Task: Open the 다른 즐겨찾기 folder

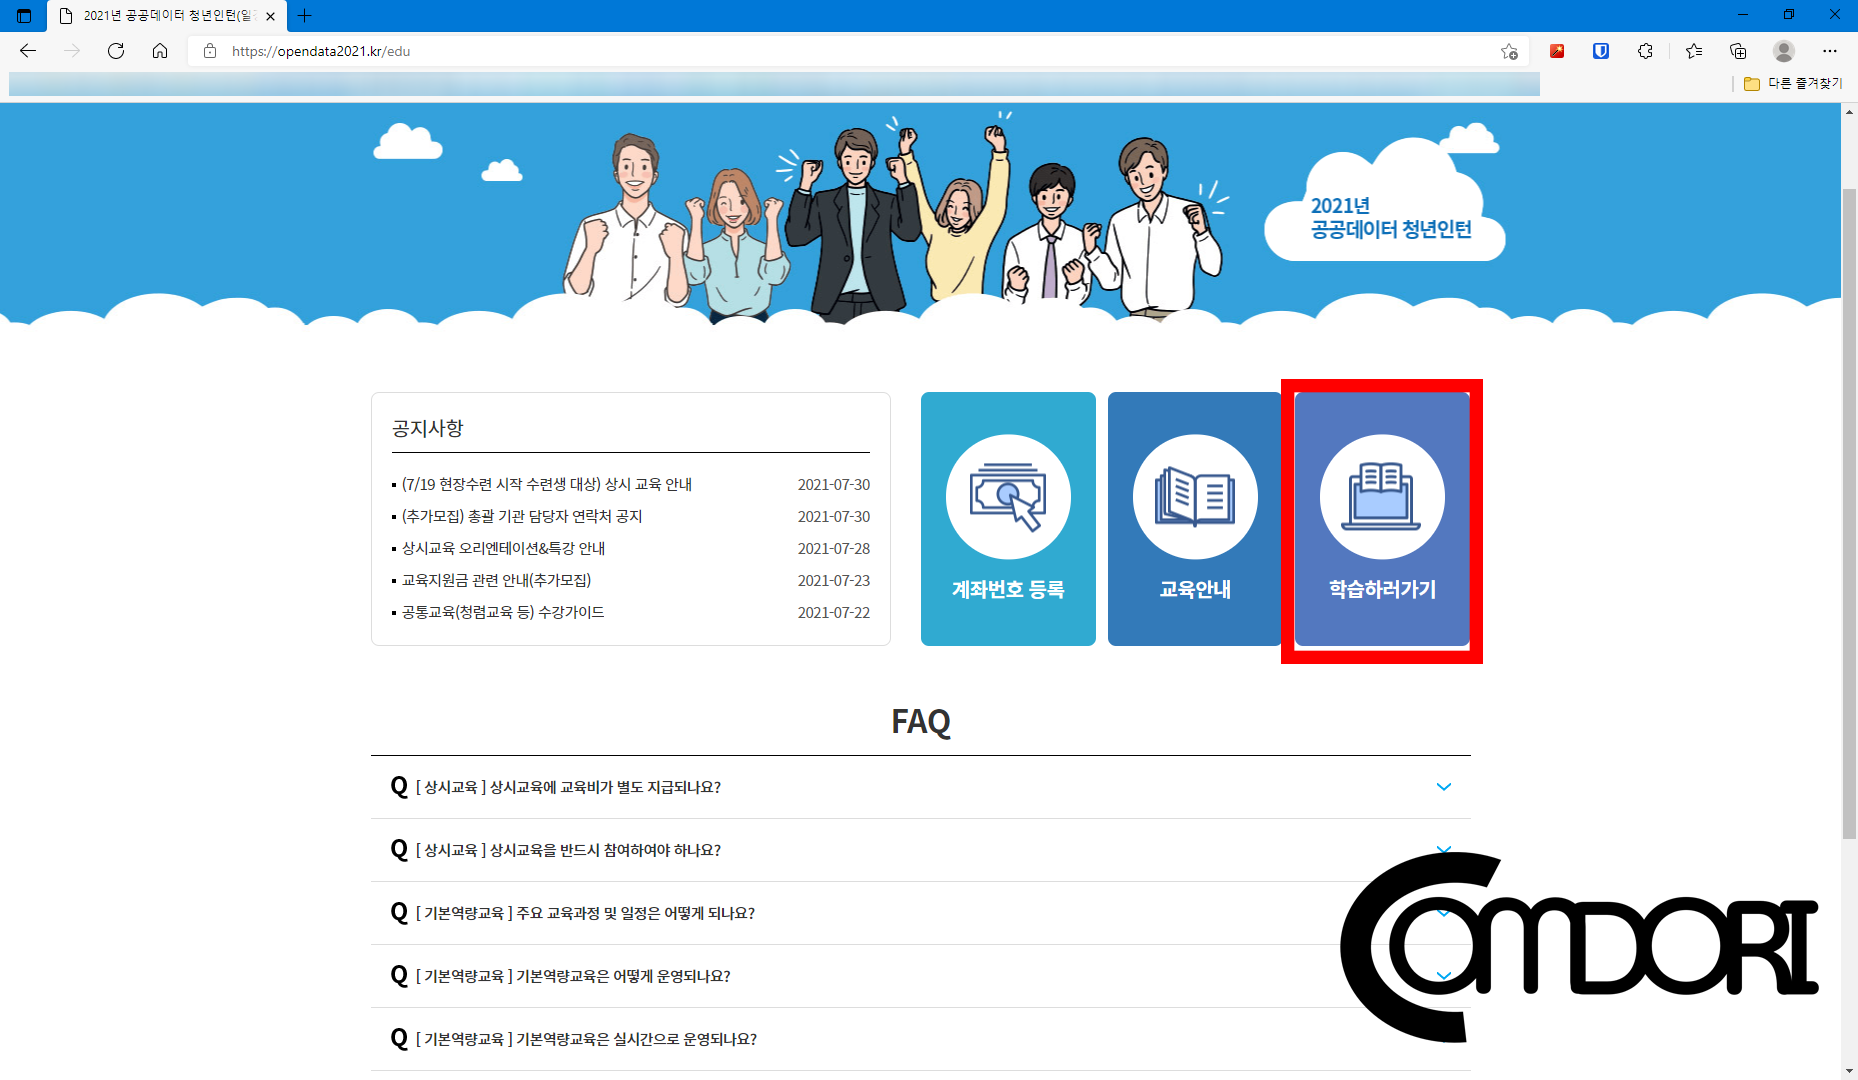Action: (1793, 84)
